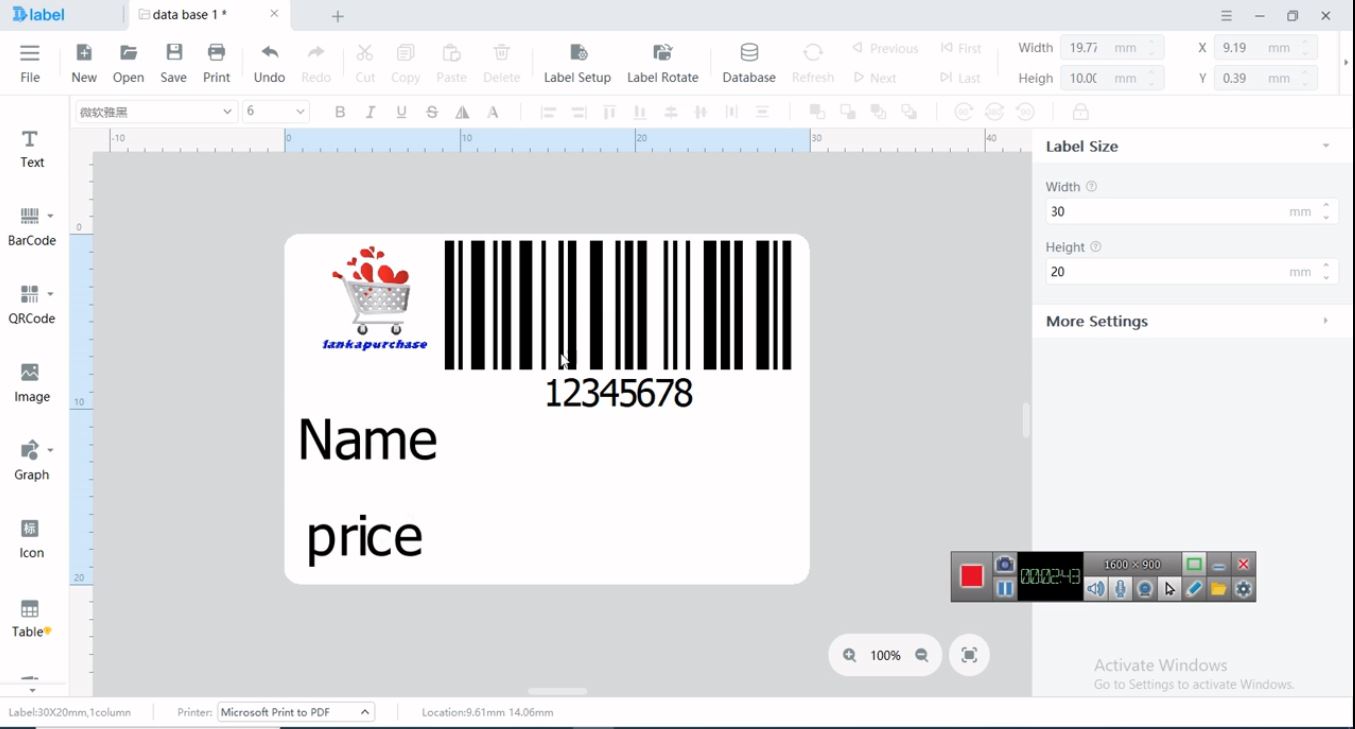This screenshot has width=1355, height=729.
Task: Expand the More Settings section
Action: click(1186, 321)
